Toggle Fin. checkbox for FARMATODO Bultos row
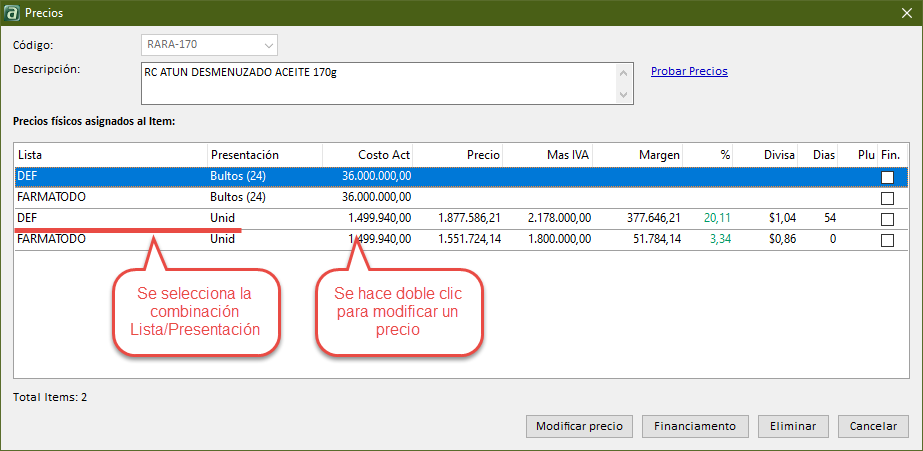This screenshot has height=451, width=923. click(x=887, y=198)
